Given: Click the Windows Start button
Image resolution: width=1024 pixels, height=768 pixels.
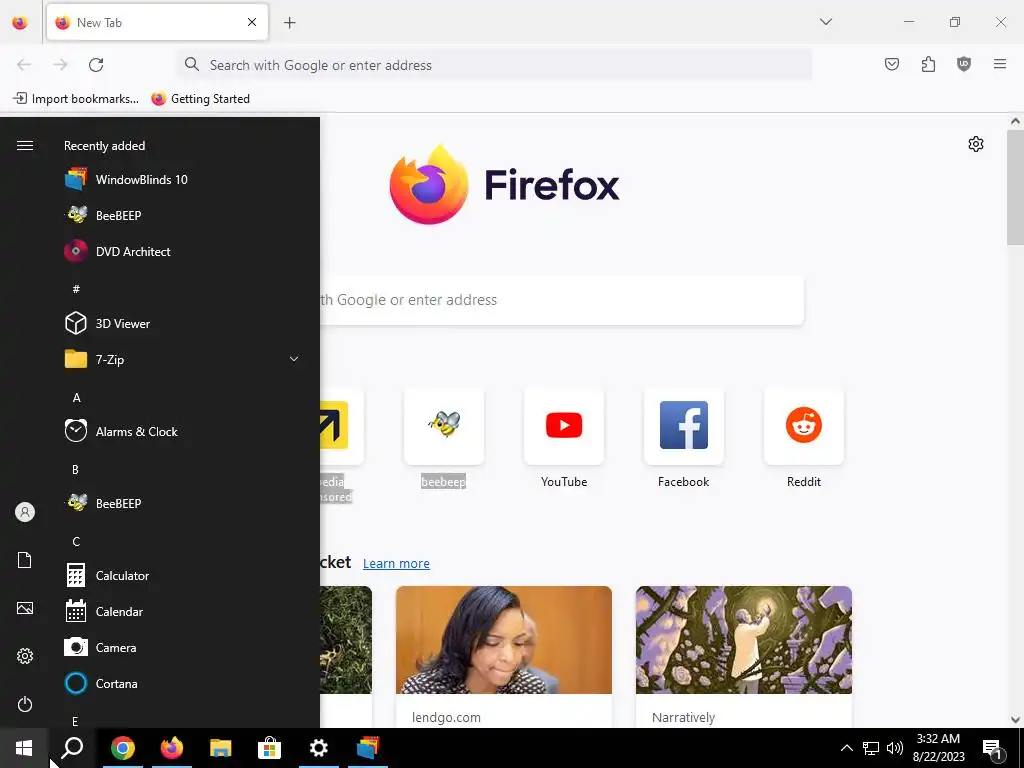Looking at the screenshot, I should pos(24,748).
